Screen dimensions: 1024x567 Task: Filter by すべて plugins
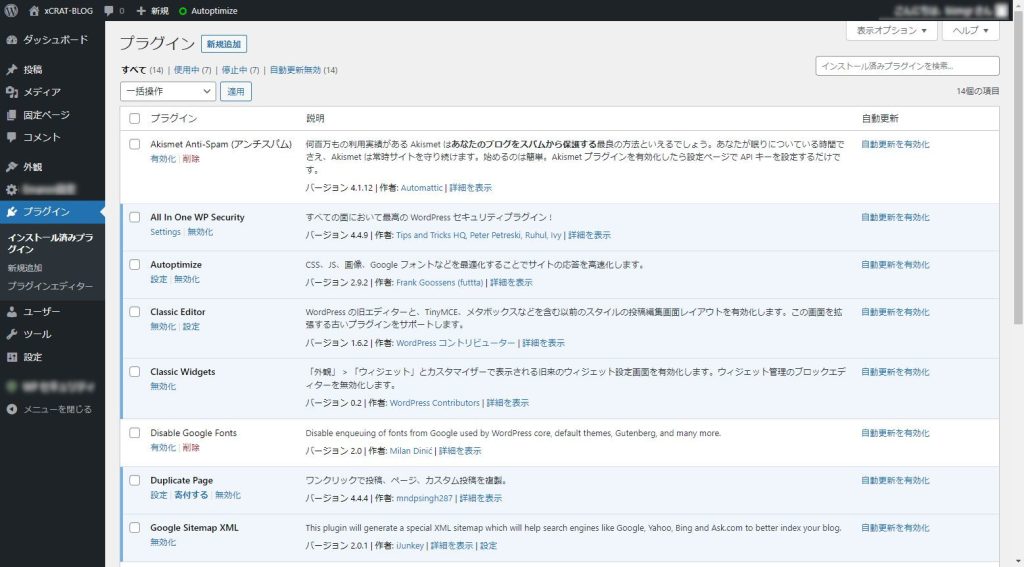point(134,70)
